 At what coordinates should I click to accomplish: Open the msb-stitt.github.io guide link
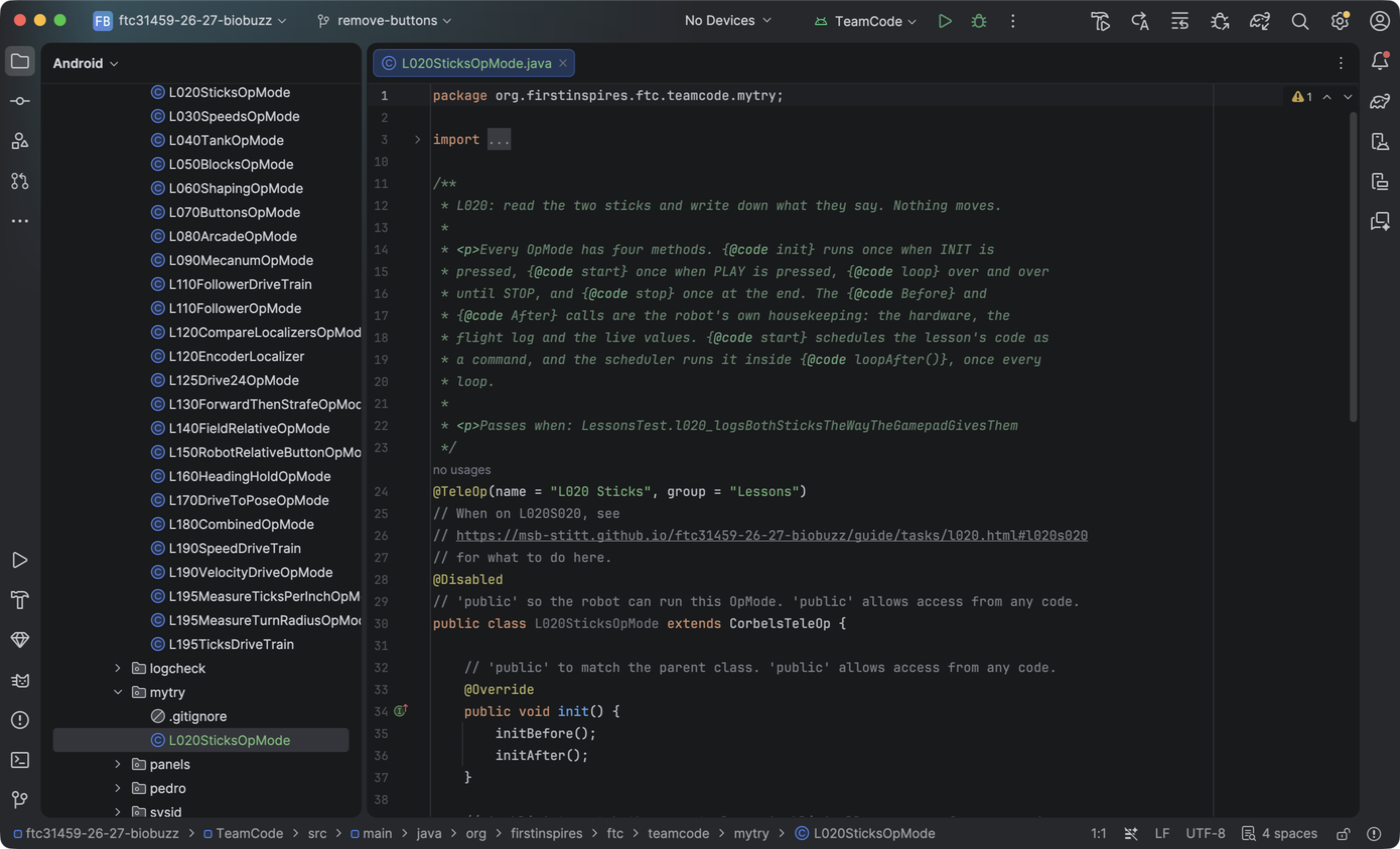(x=772, y=536)
